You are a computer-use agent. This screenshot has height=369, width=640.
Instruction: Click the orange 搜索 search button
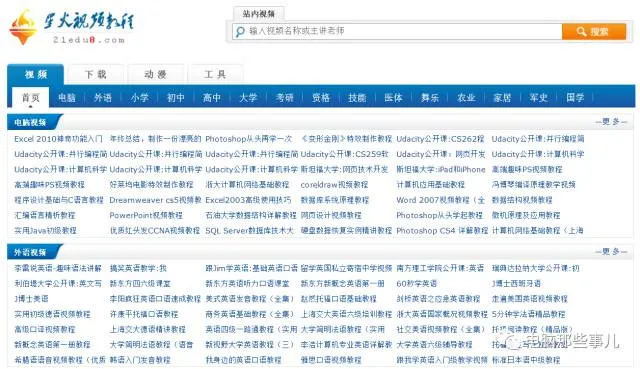594,31
